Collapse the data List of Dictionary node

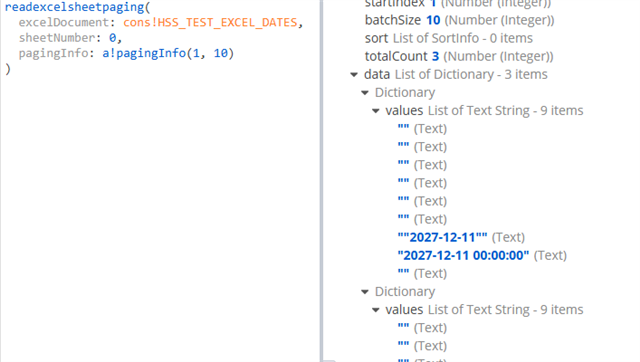pyautogui.click(x=354, y=75)
